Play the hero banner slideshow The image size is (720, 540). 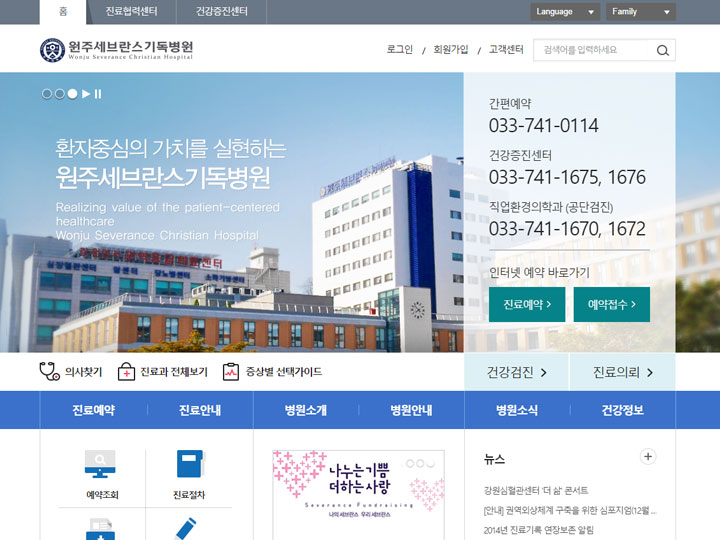86,94
